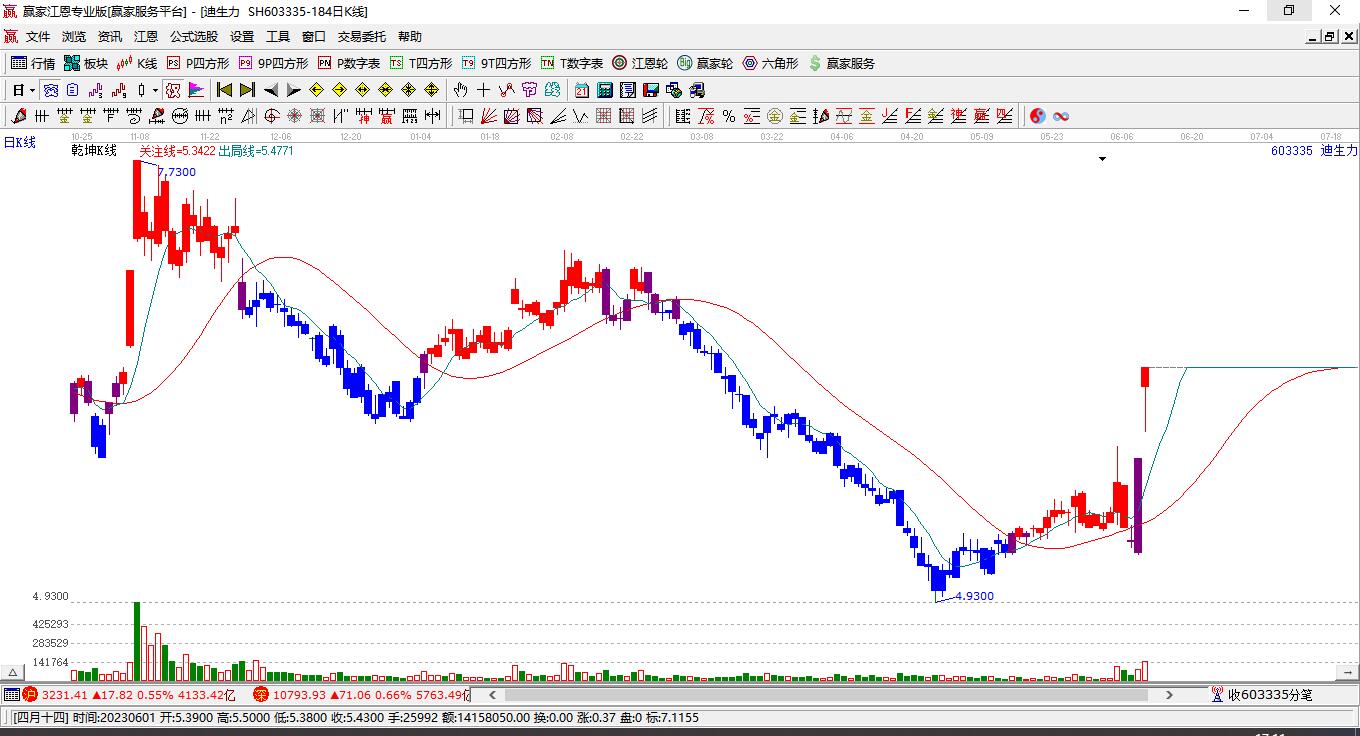Toggle the 乾坤K线 indicator icon
This screenshot has height=736, width=1360.
click(173, 90)
